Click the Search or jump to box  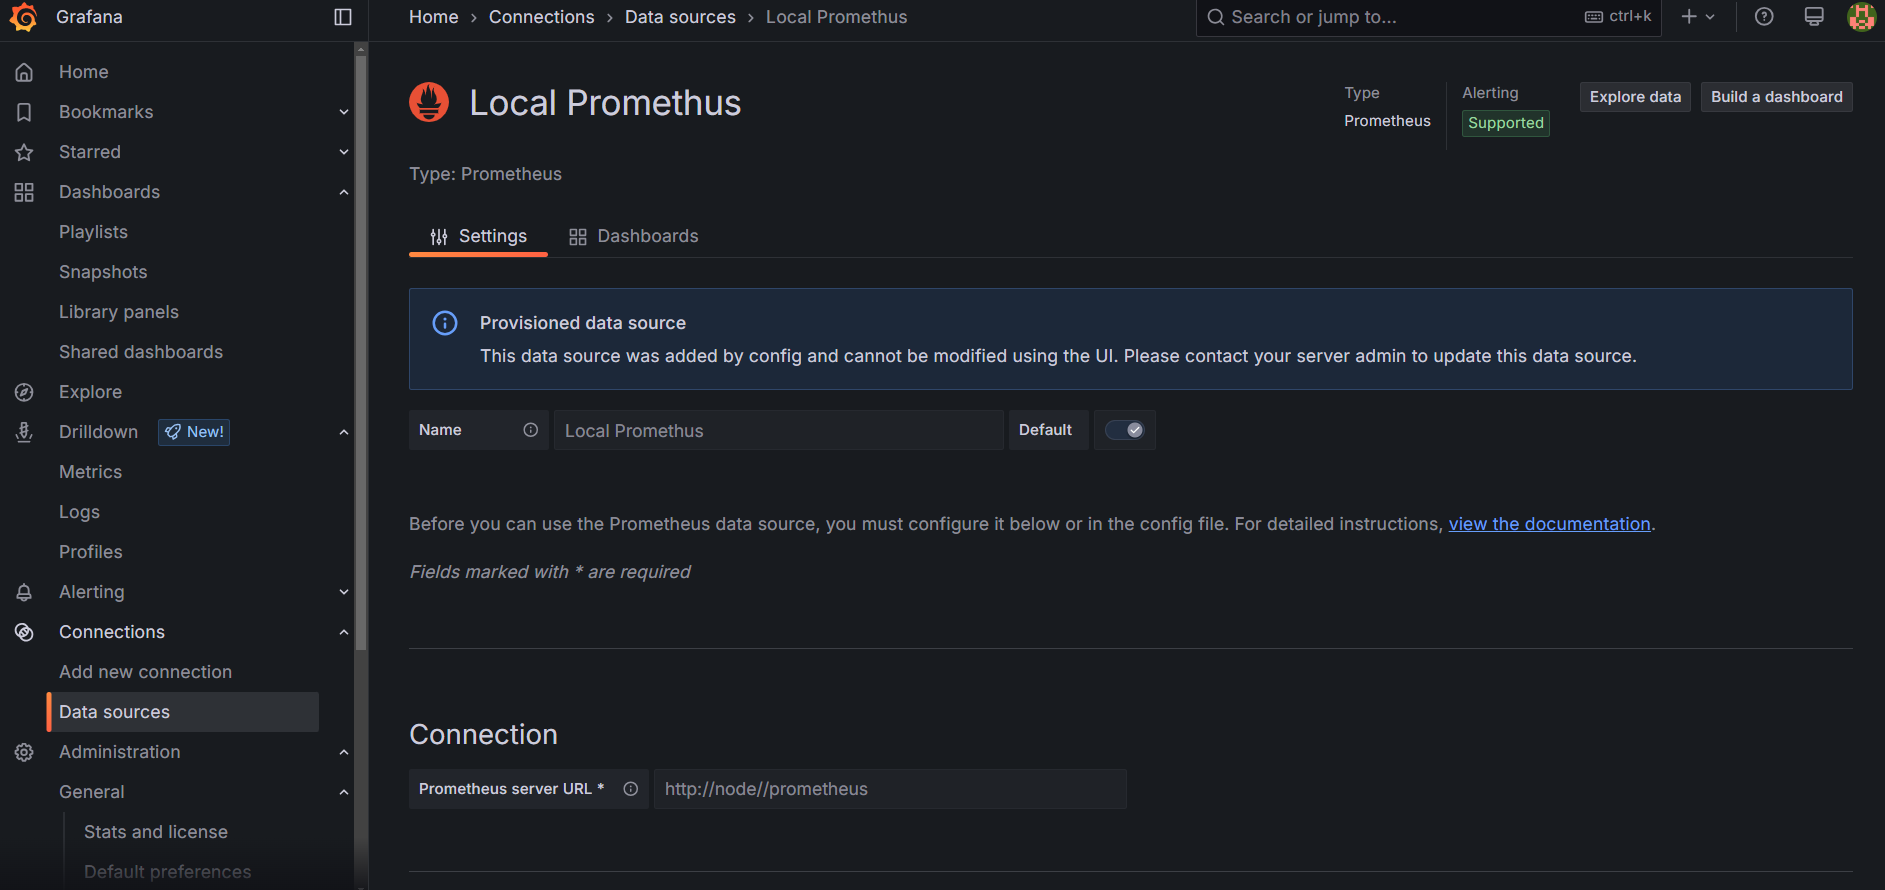point(1428,17)
